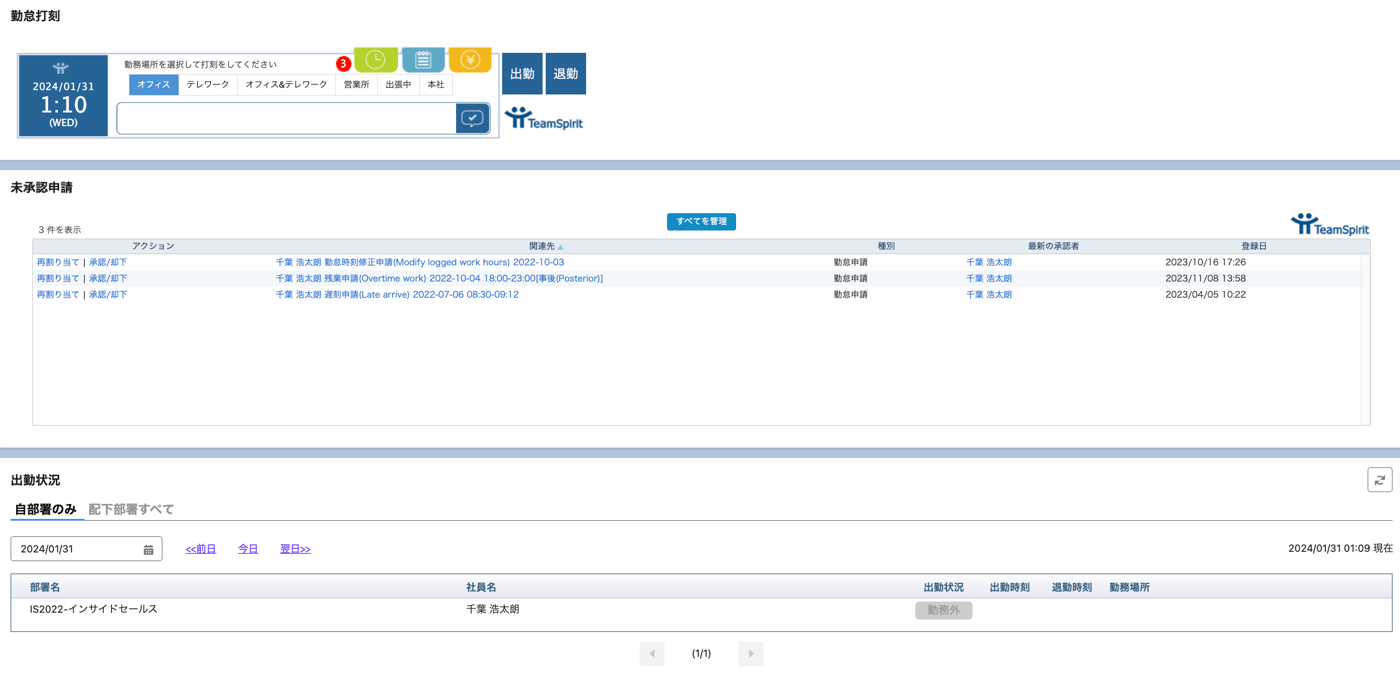Select the テレワーク work location
The height and width of the screenshot is (673, 1400).
tap(208, 85)
